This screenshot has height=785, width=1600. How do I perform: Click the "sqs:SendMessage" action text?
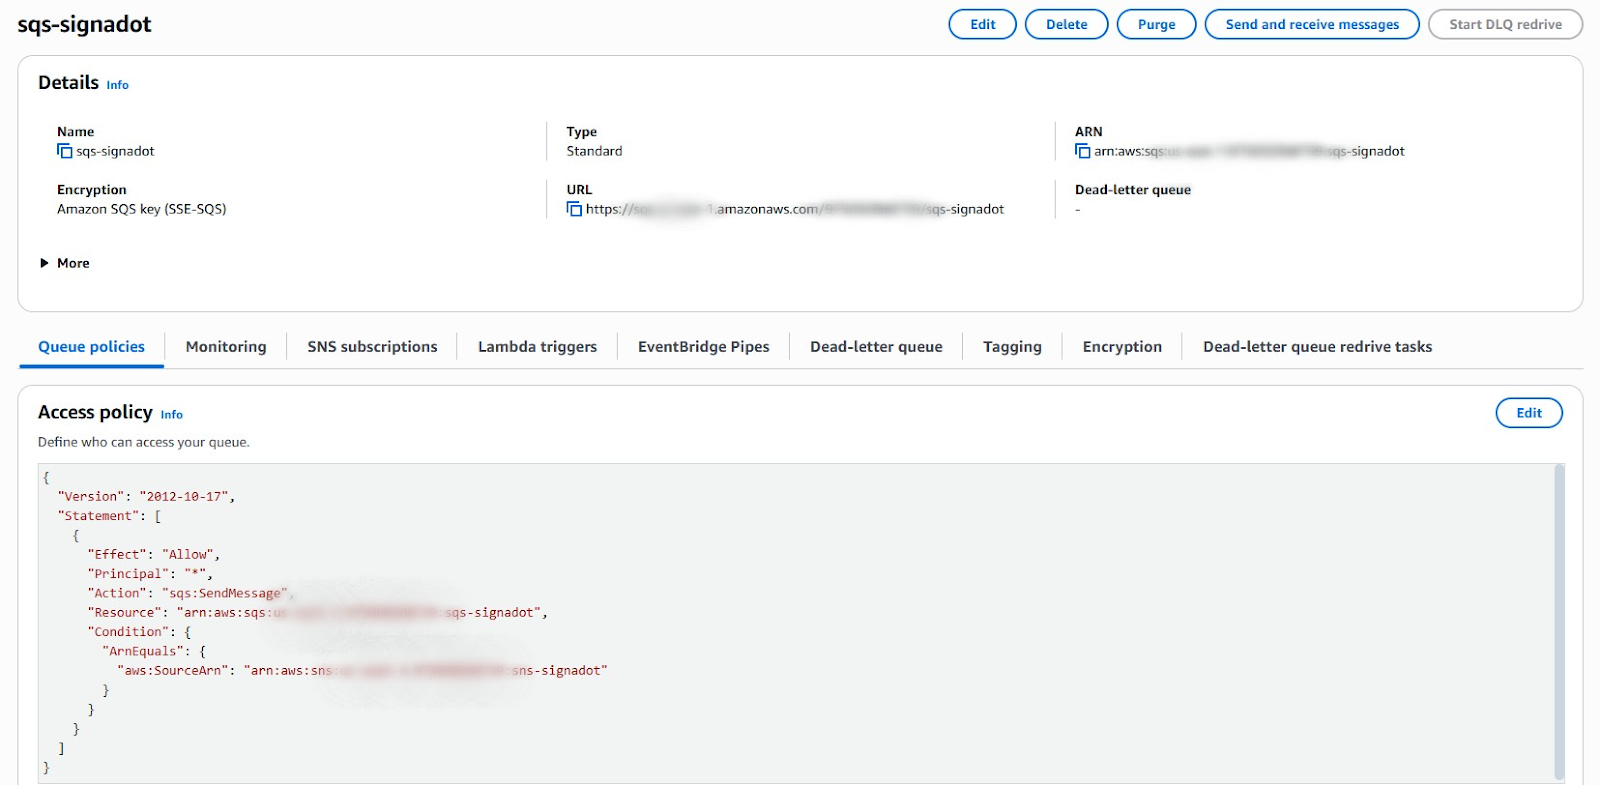[225, 593]
